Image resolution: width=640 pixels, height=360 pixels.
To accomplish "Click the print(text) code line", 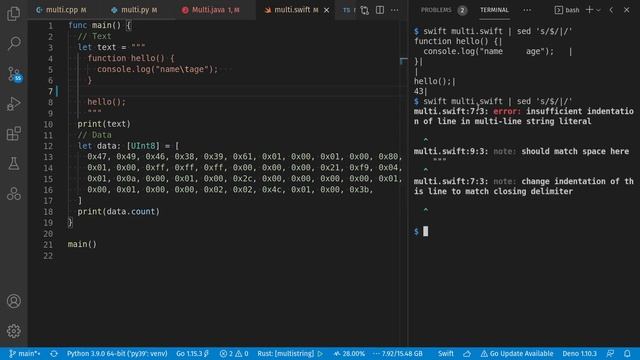I will tap(104, 124).
